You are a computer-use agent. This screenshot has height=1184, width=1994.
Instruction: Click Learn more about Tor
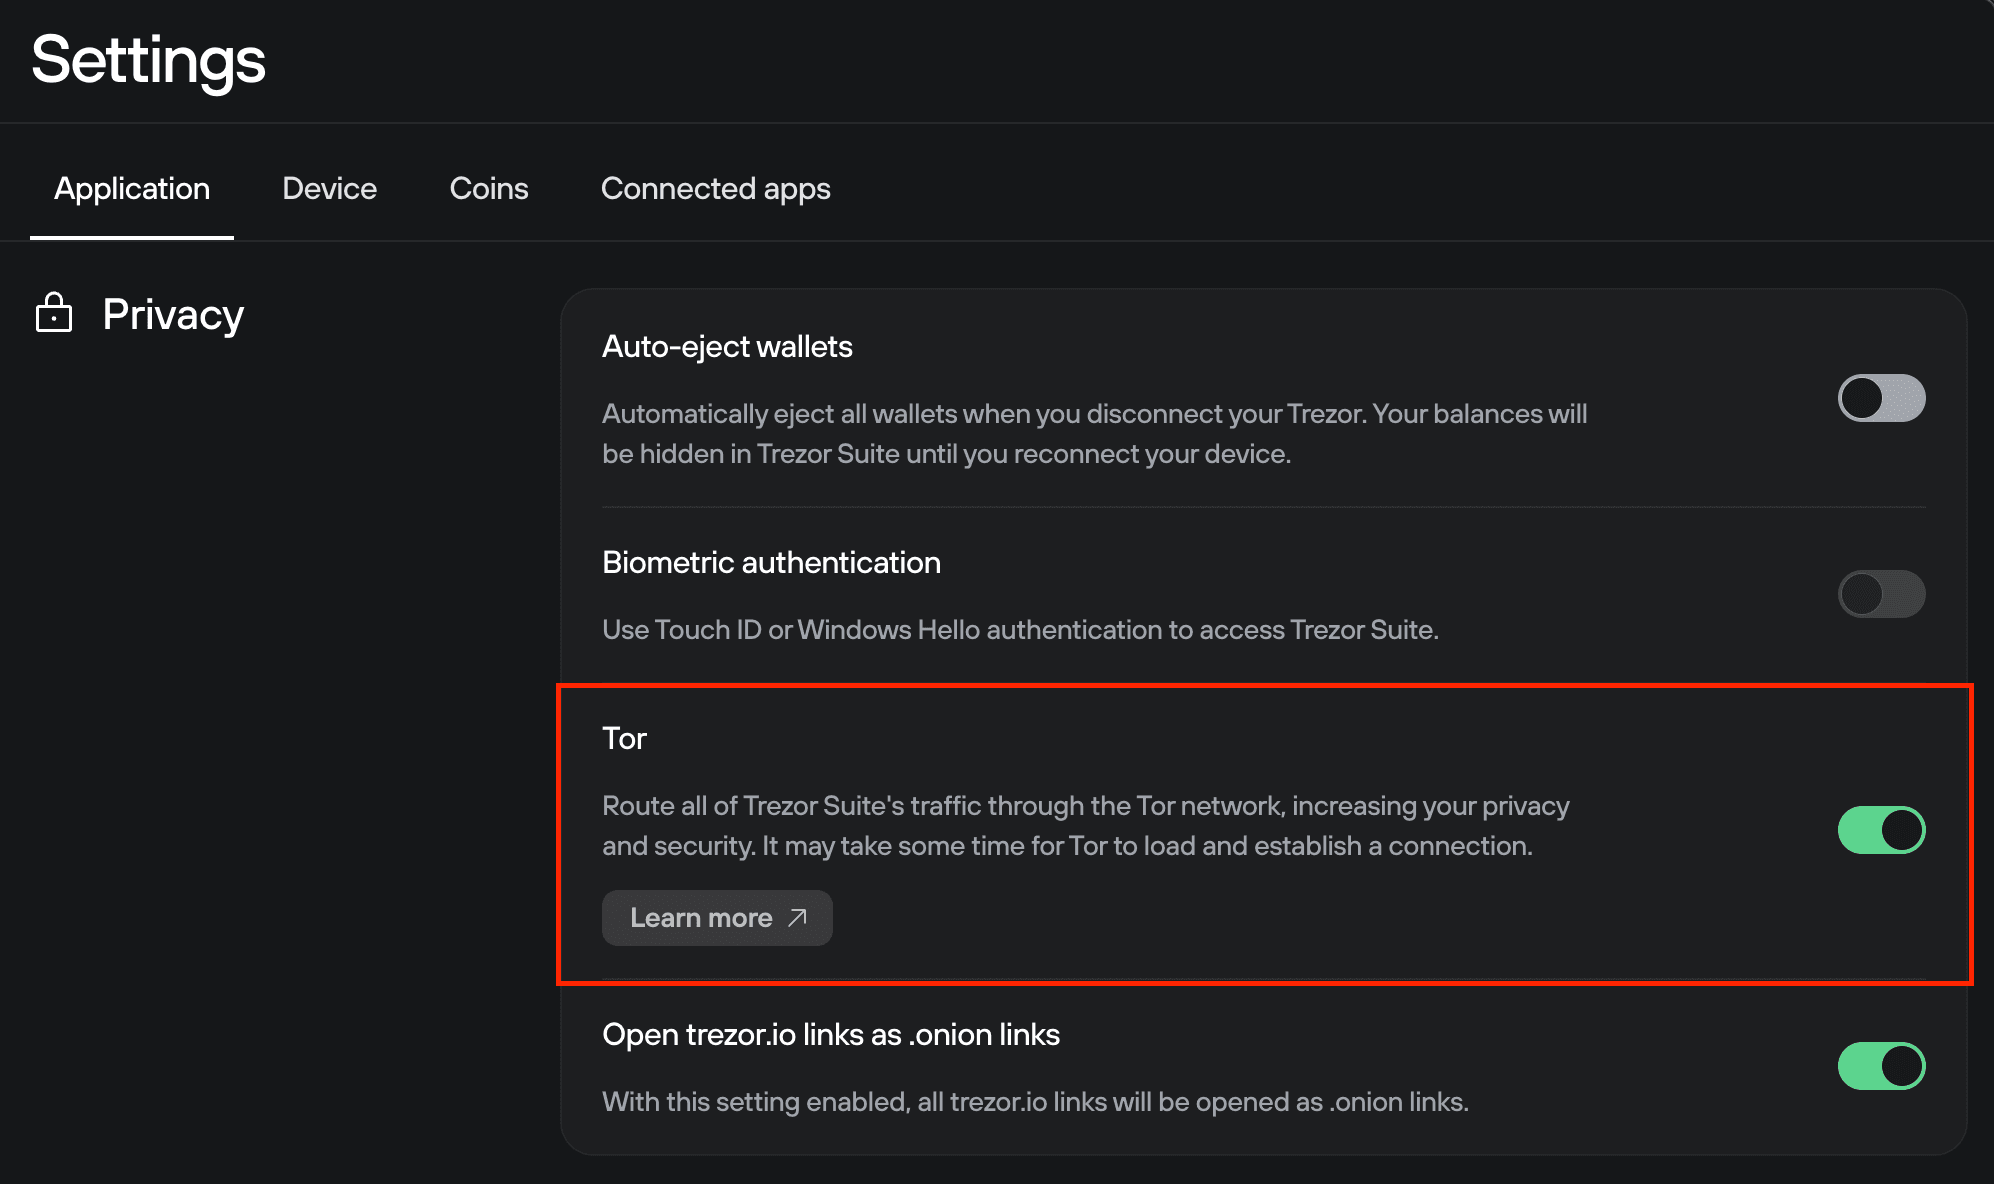pos(716,917)
